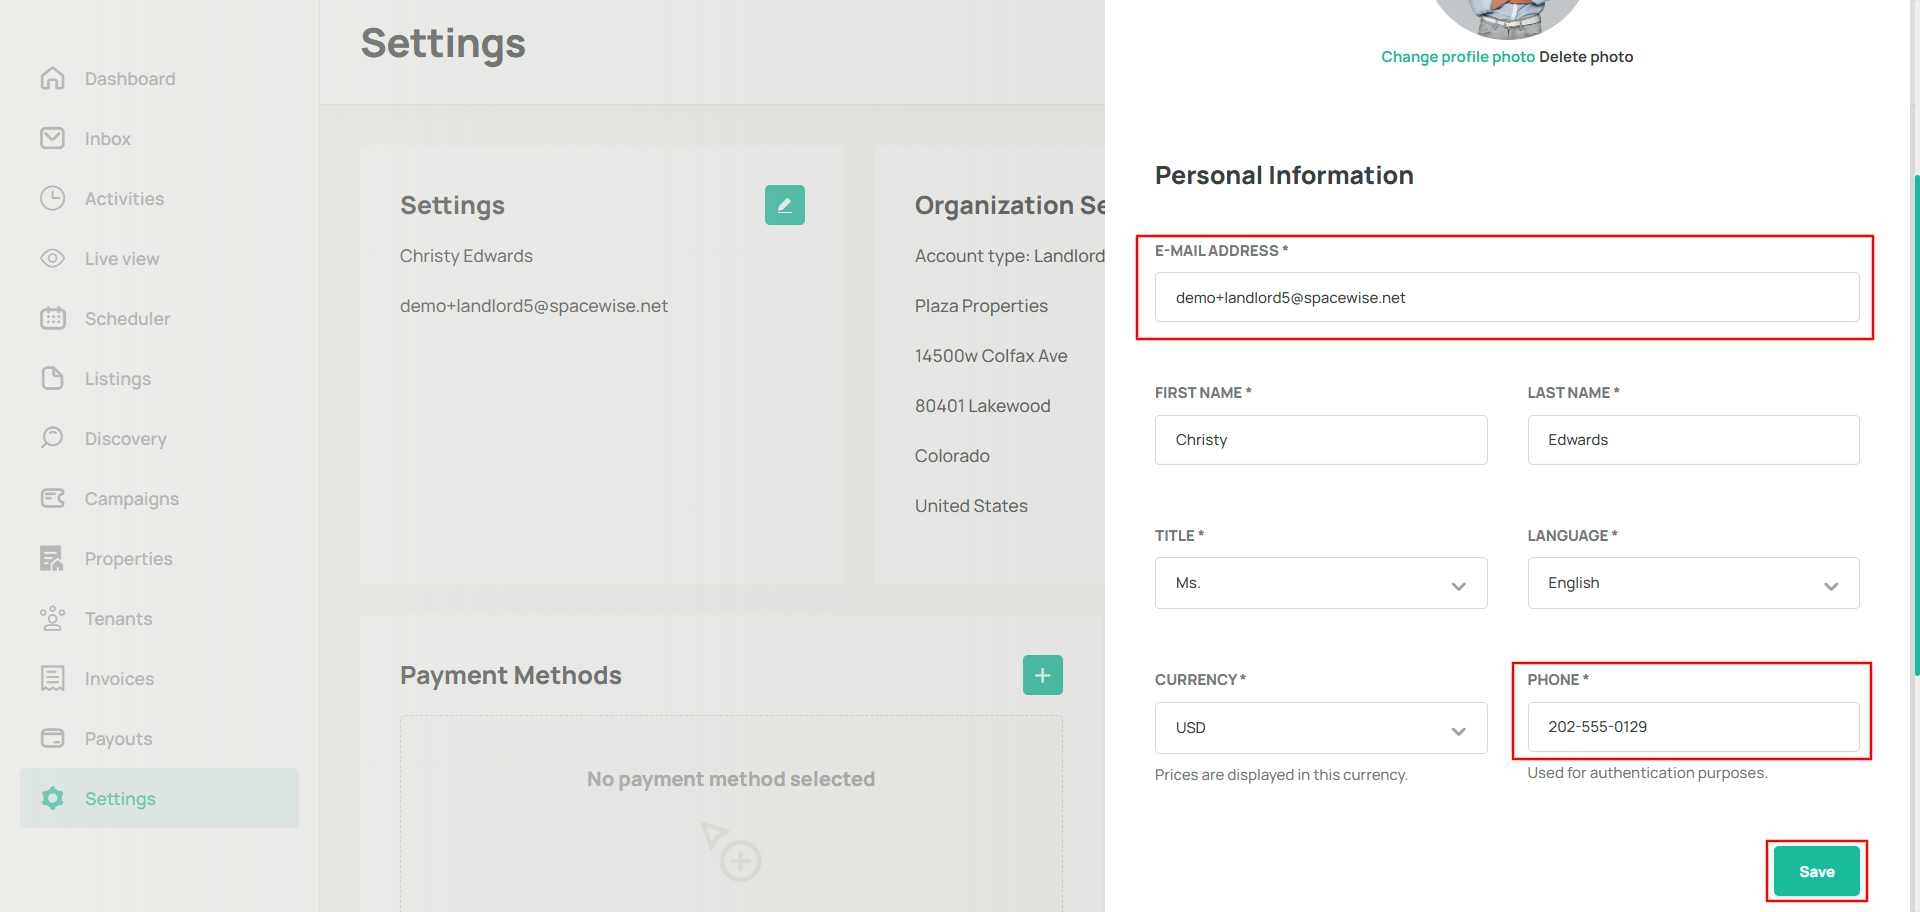
Task: Click the pencil edit icon in Settings card
Action: [x=784, y=205]
